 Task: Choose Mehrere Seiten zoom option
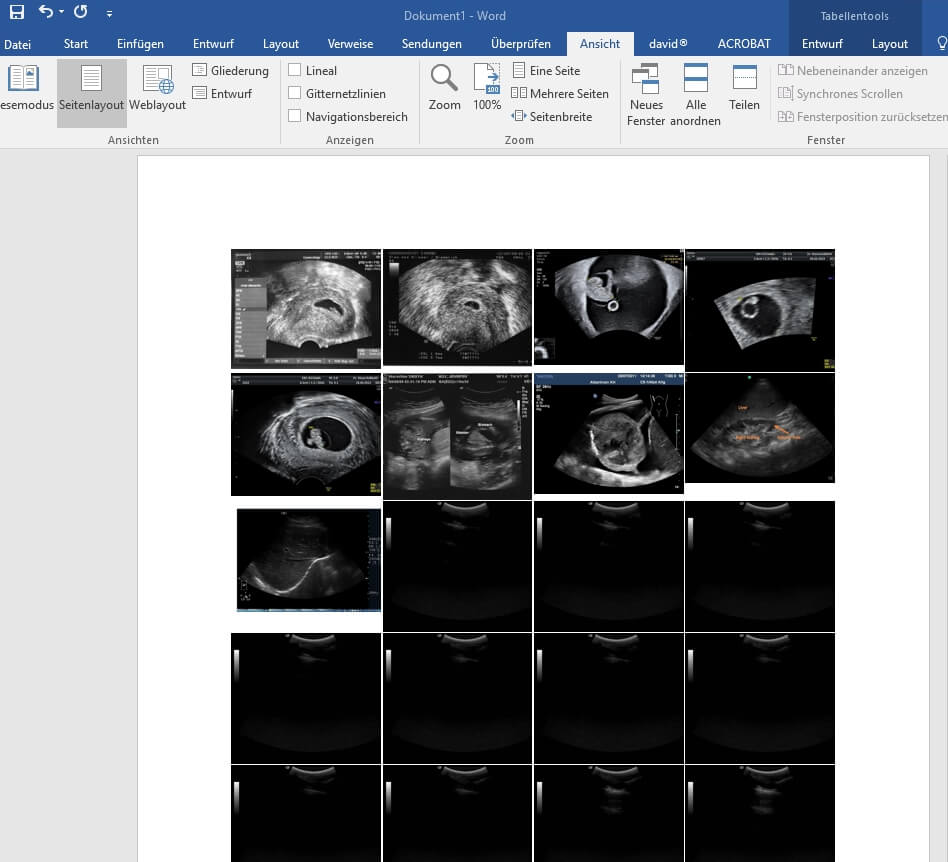(560, 94)
